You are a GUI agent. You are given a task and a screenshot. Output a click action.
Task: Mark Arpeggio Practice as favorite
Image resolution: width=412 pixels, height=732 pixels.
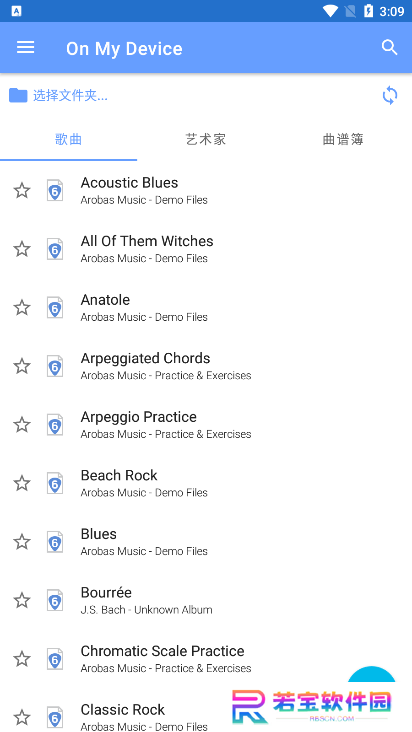point(21,425)
